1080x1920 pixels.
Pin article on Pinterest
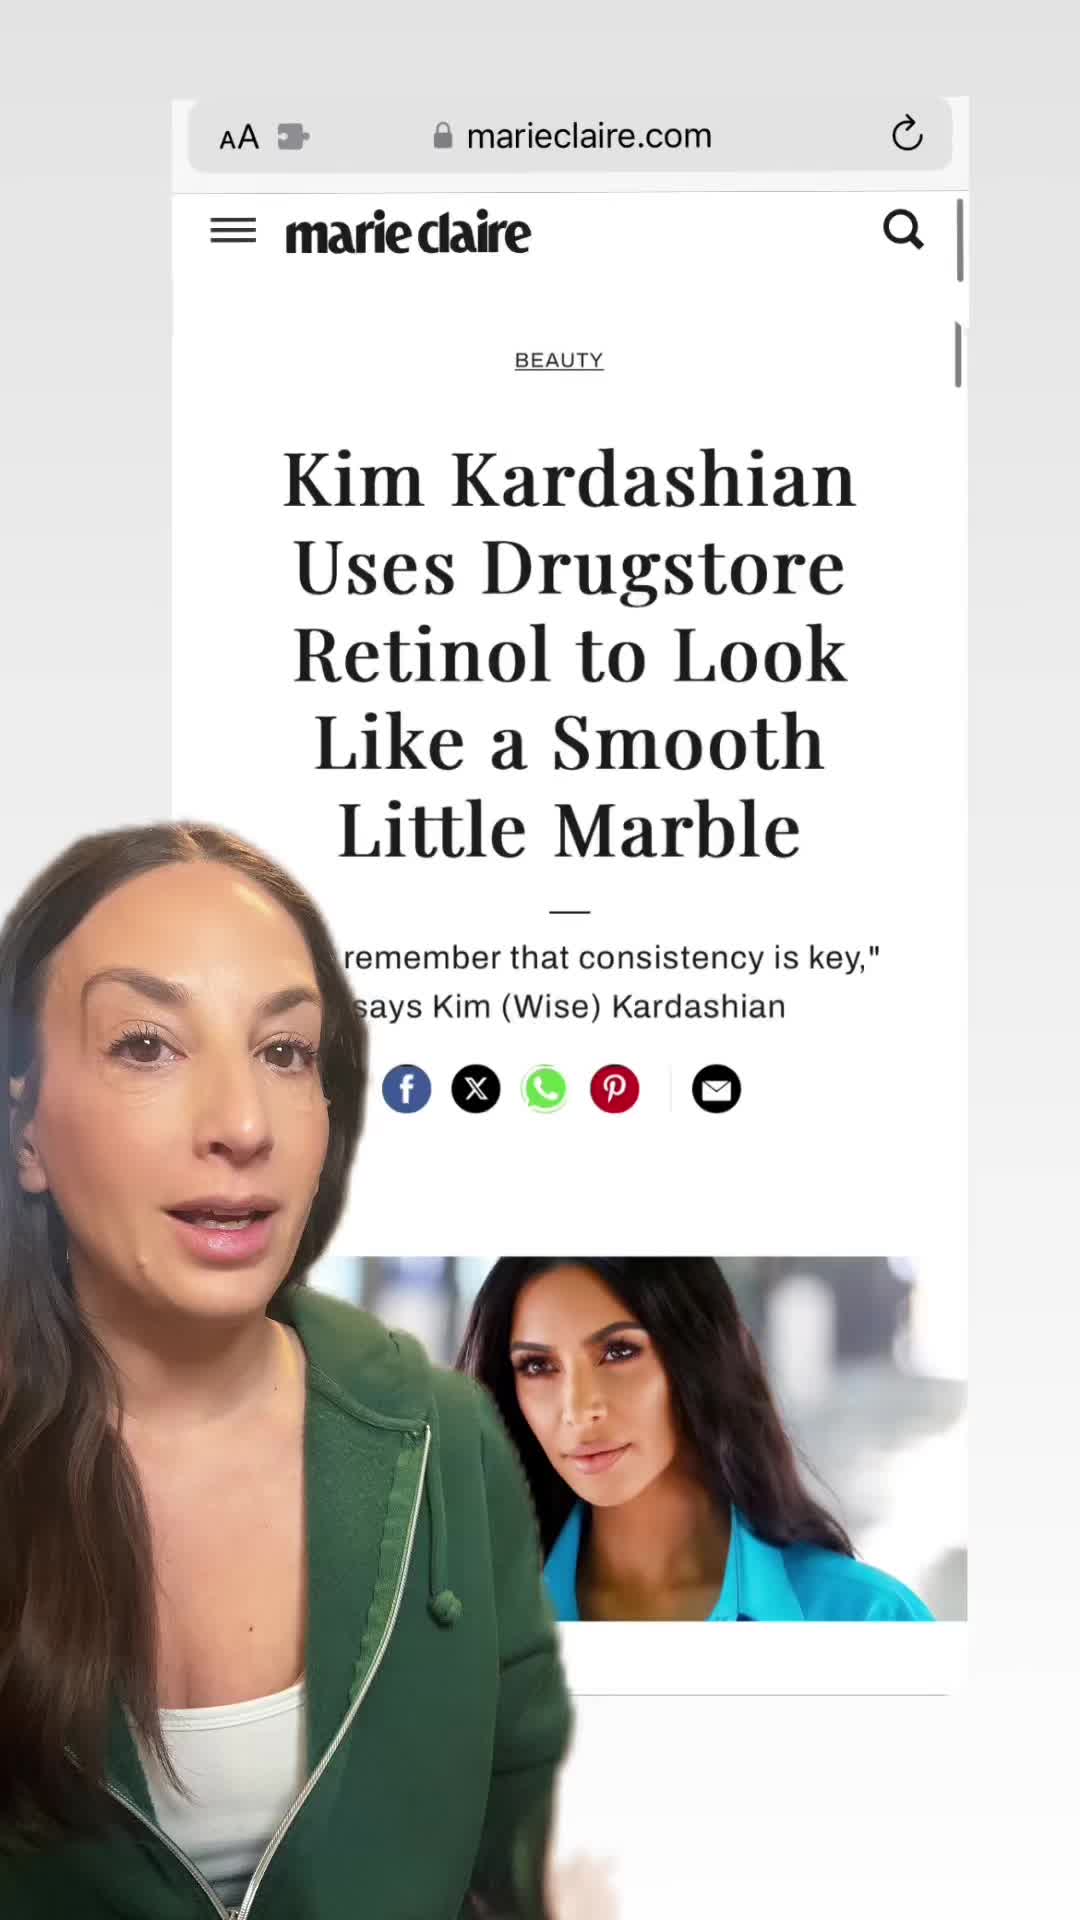pyautogui.click(x=614, y=1089)
